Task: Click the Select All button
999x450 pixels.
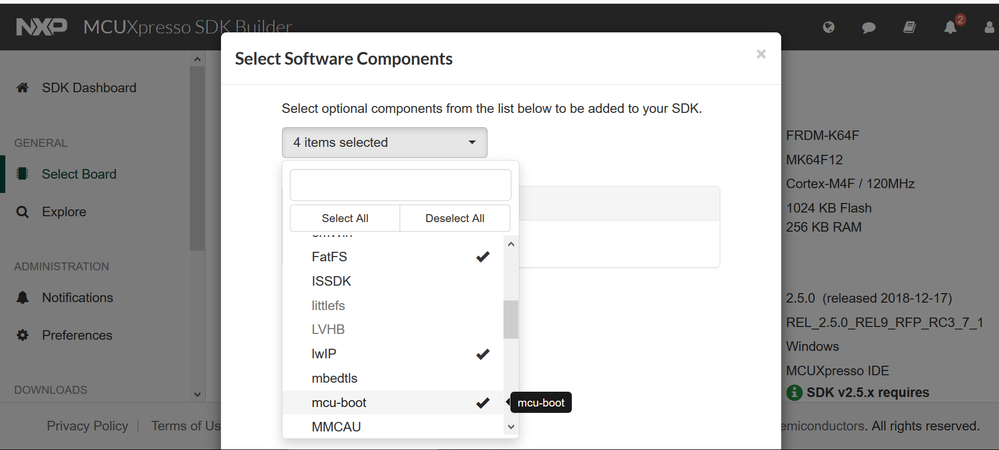Action: click(345, 218)
